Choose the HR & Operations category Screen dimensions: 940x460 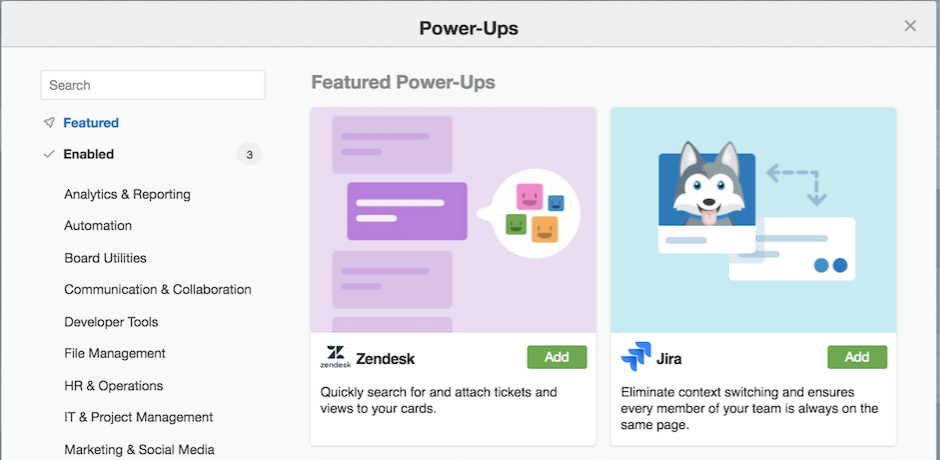(113, 385)
